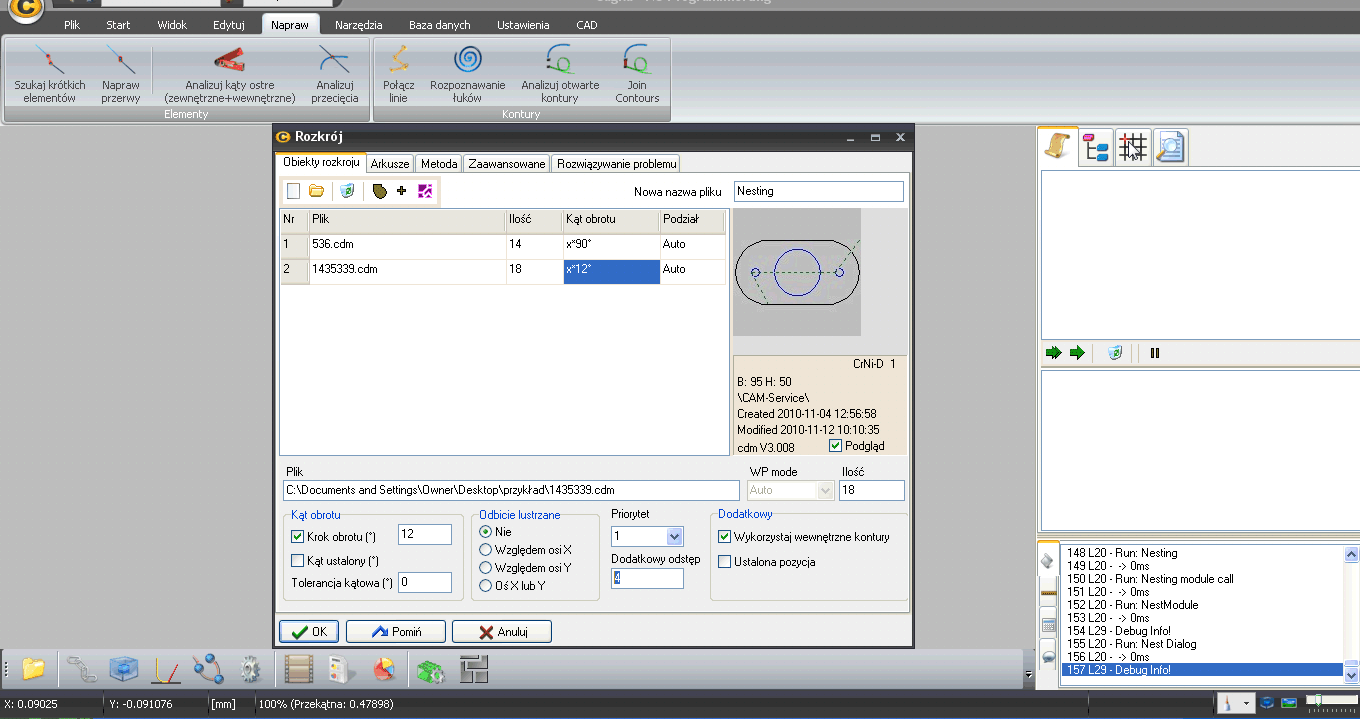
Task: Open the Zaawansowane tab
Action: coord(507,164)
